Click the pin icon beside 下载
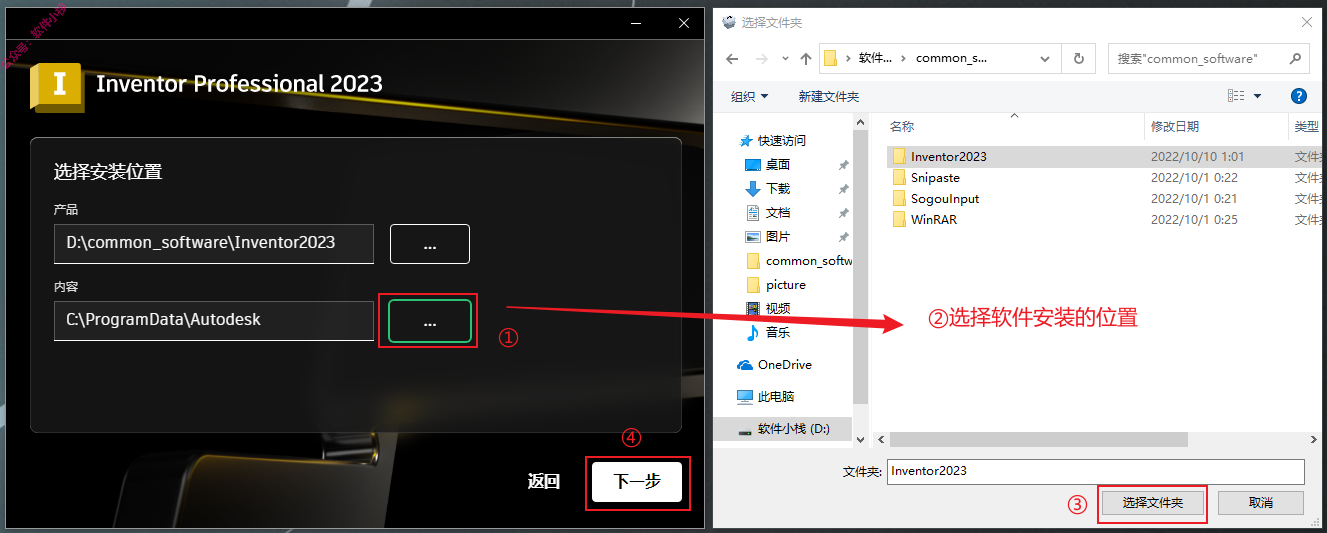This screenshot has width=1327, height=533. click(x=844, y=189)
